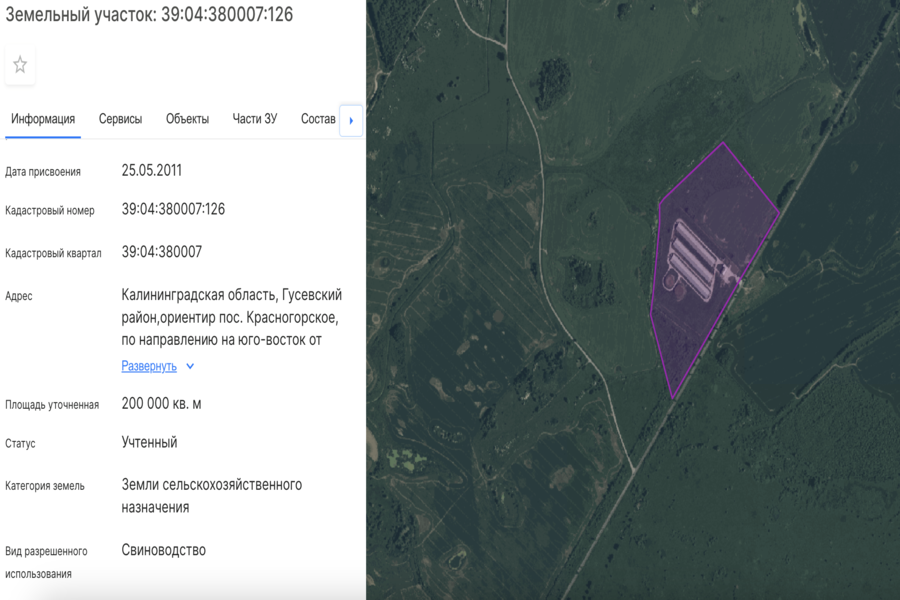Select the highlighted purple land parcel polygon

point(710,270)
